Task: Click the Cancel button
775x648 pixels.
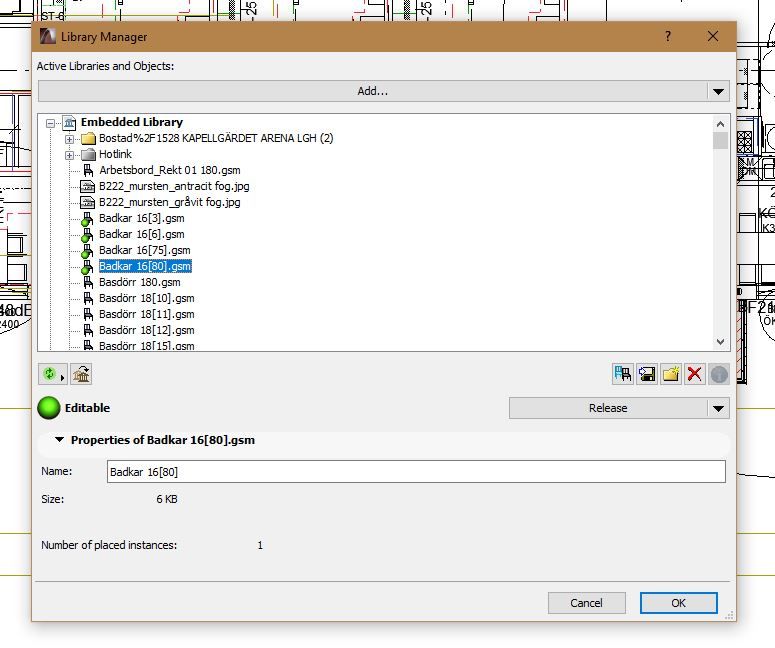Action: pos(587,603)
